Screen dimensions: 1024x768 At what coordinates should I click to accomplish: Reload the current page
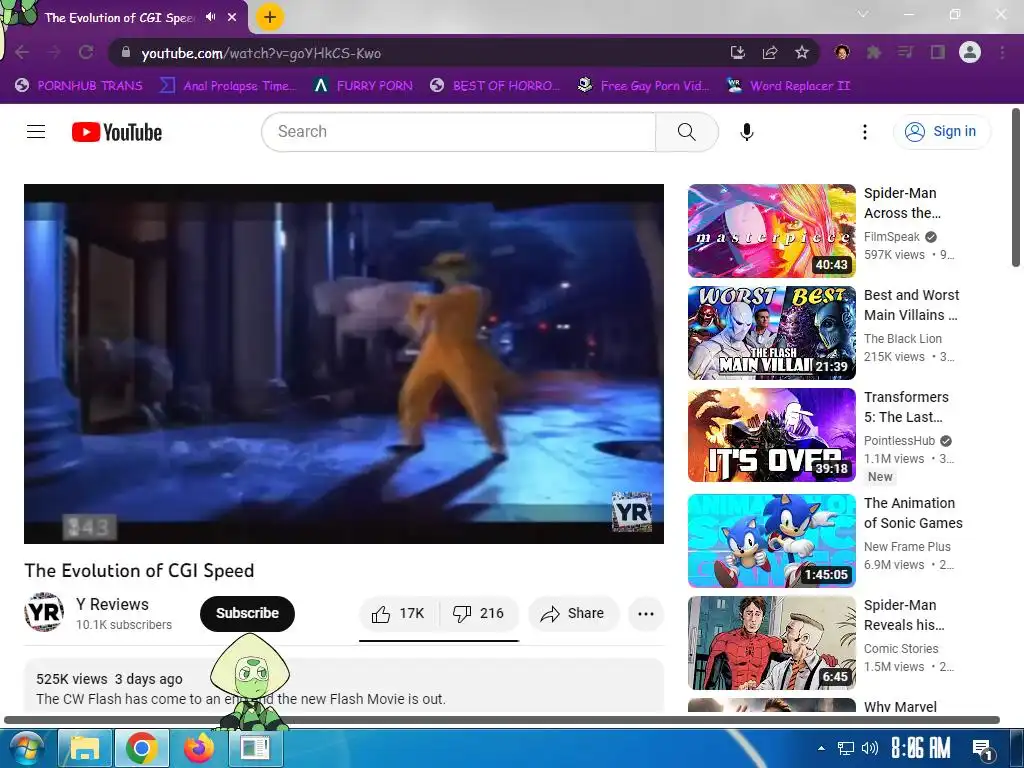86,52
